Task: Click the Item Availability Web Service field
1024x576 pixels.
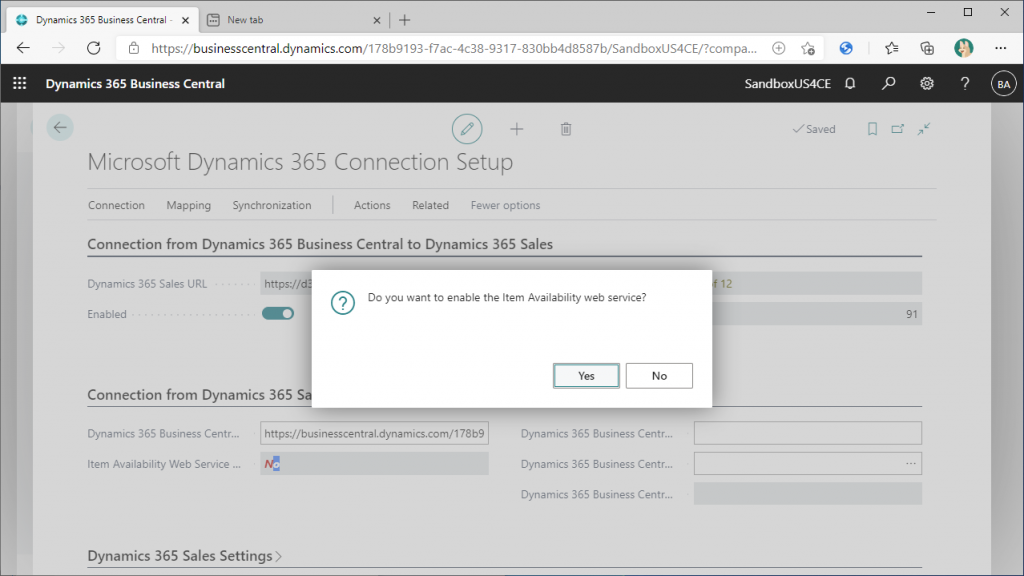Action: 374,464
